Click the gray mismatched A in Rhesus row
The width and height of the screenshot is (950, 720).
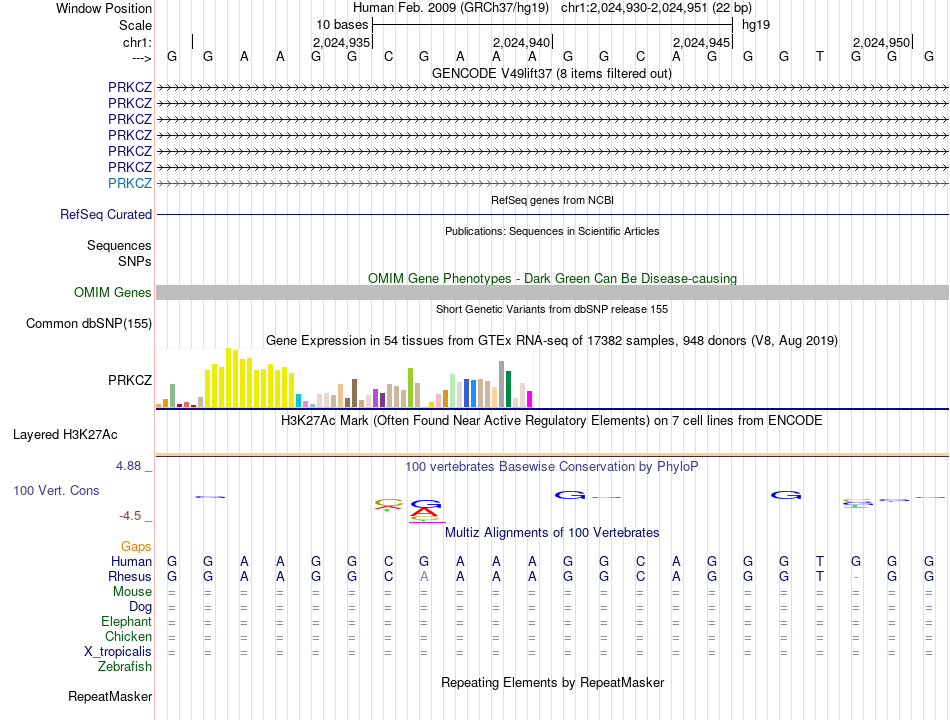point(424,576)
